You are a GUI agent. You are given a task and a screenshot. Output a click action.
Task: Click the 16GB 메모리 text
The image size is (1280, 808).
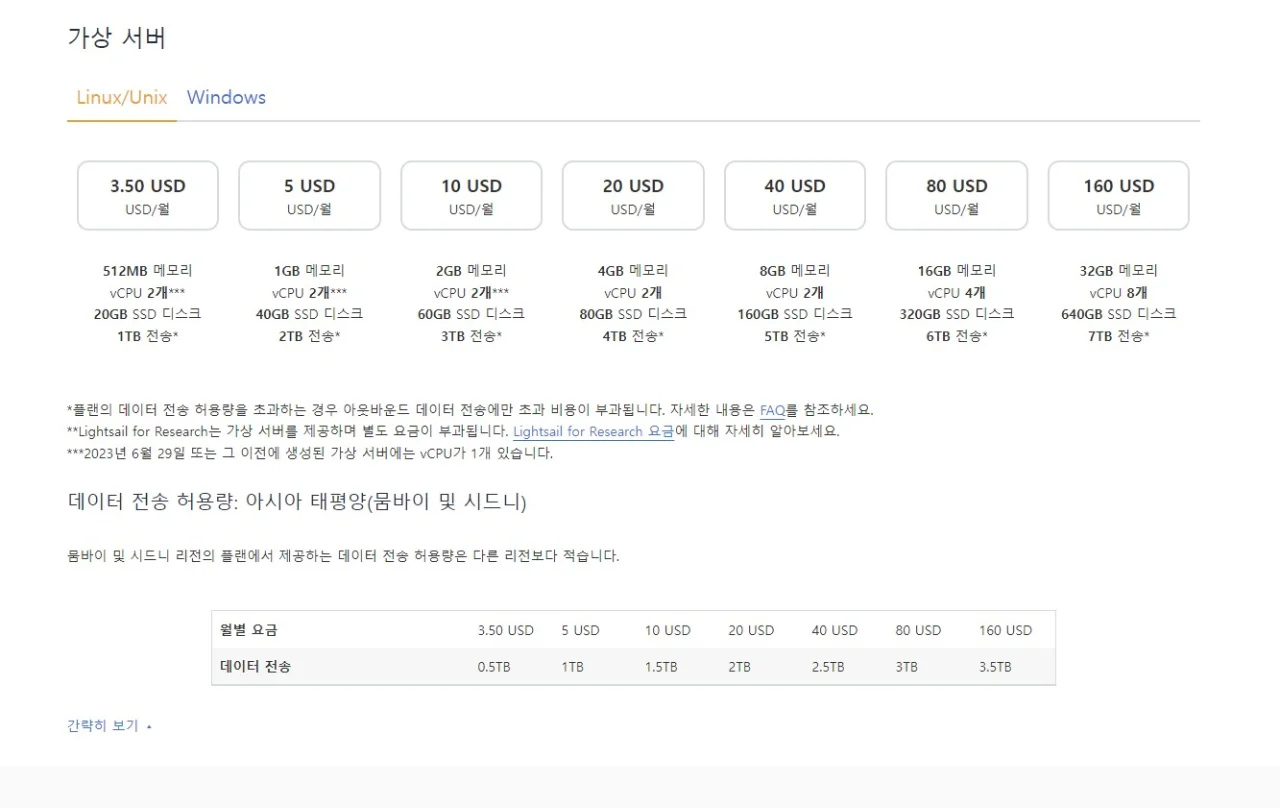coord(957,270)
